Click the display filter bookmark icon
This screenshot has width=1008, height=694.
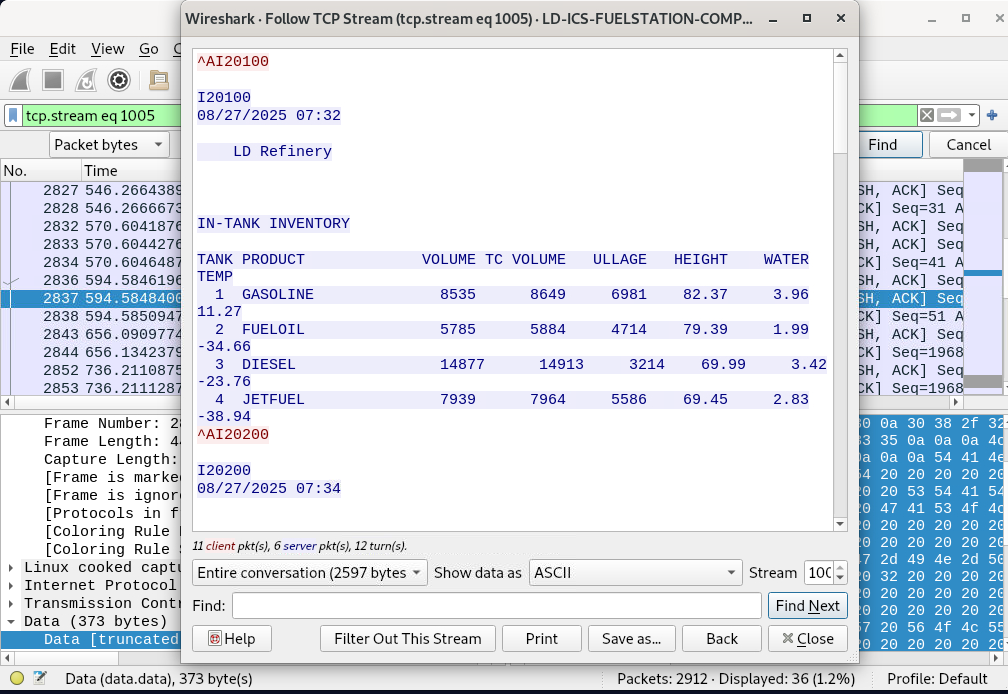[x=13, y=116]
